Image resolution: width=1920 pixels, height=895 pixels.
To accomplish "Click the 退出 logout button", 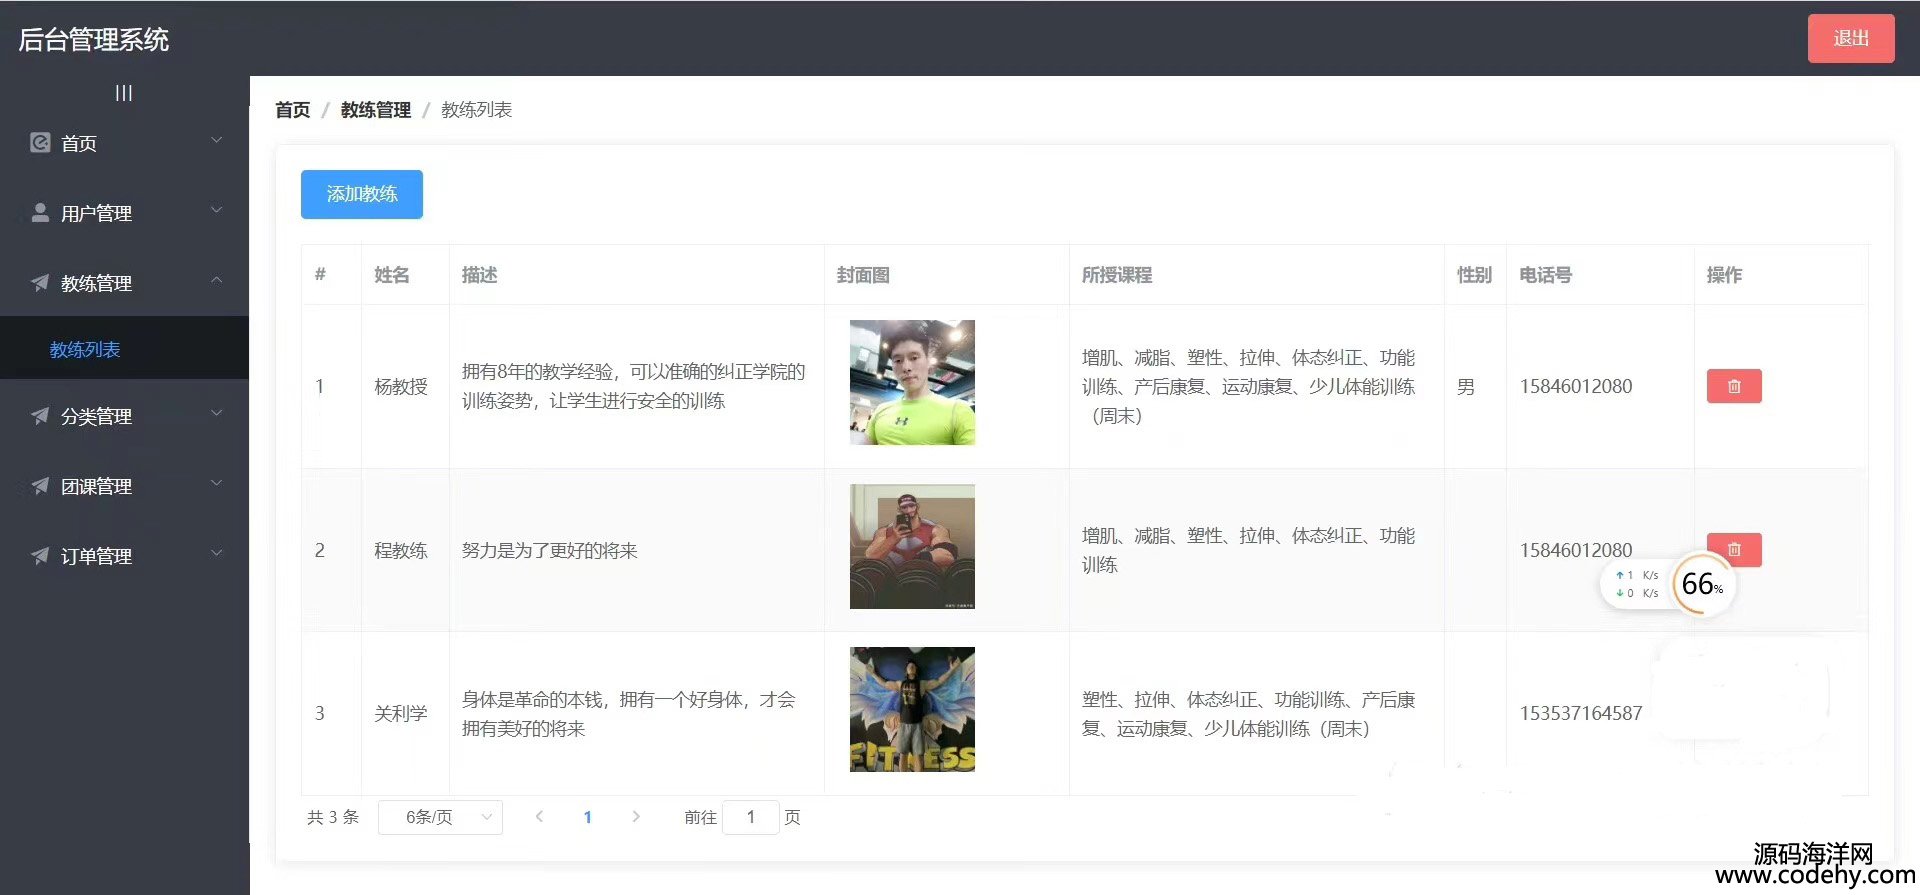I will [1851, 38].
